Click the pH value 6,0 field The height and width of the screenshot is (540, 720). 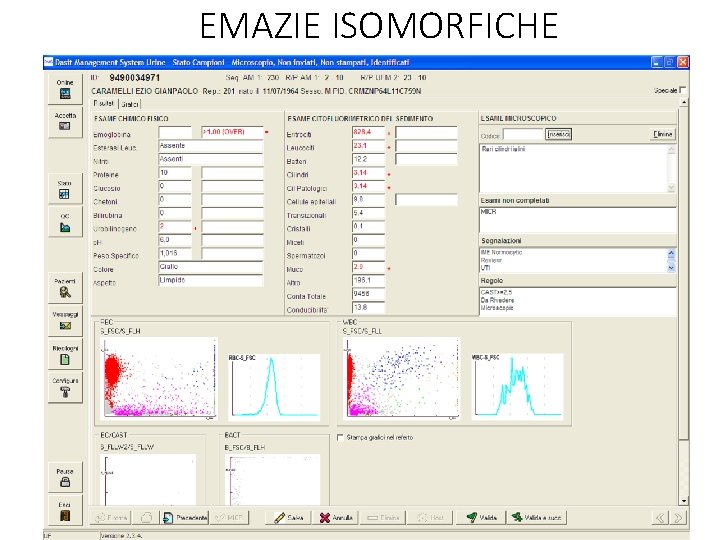pyautogui.click(x=175, y=240)
